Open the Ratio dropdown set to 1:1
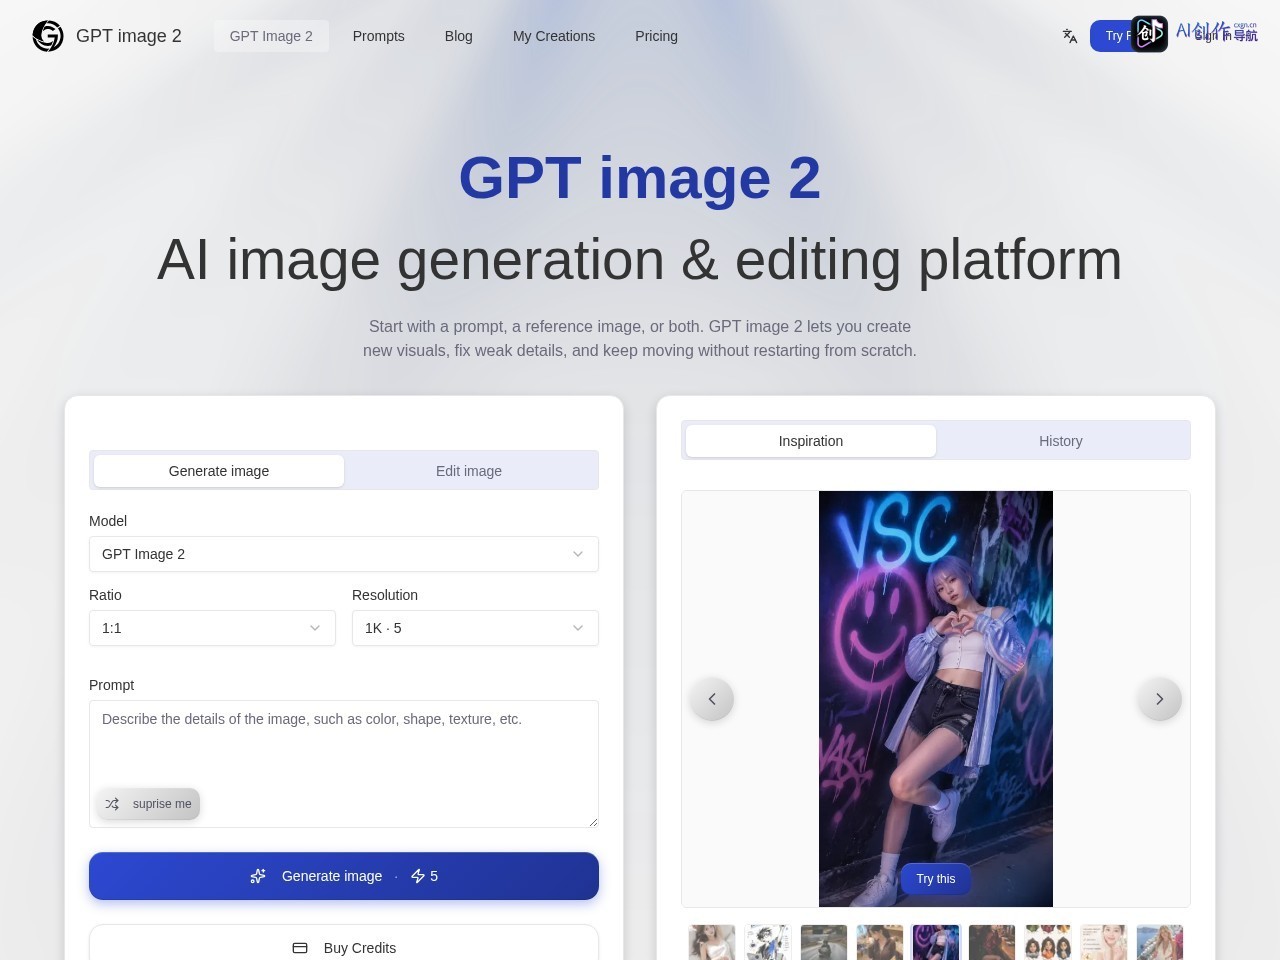This screenshot has width=1280, height=960. (212, 628)
